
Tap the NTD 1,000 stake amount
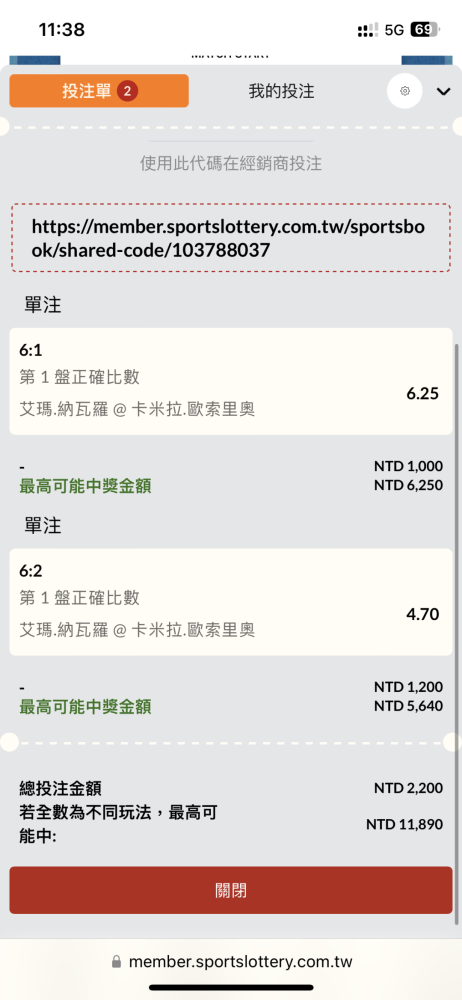point(408,466)
